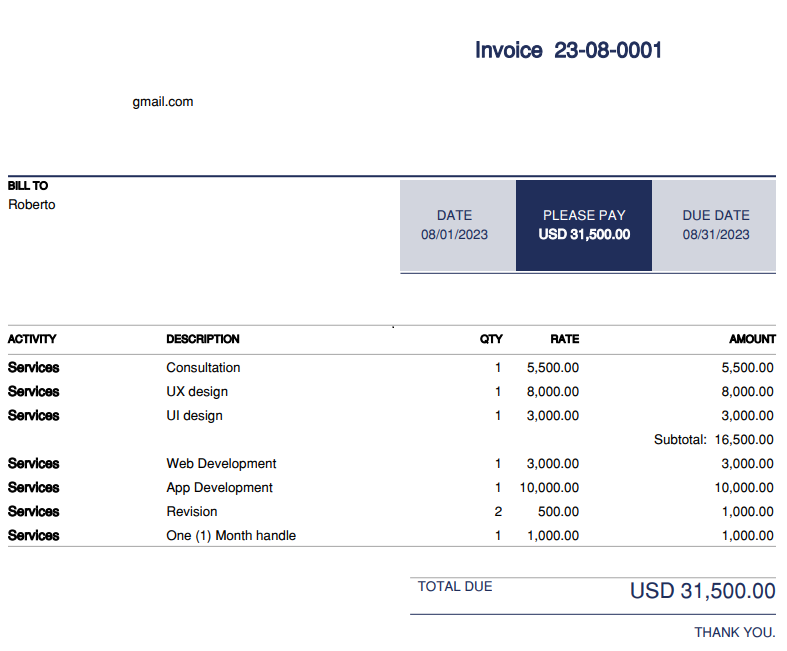
Task: Select the UX design amount 8,000.00
Action: (x=747, y=392)
